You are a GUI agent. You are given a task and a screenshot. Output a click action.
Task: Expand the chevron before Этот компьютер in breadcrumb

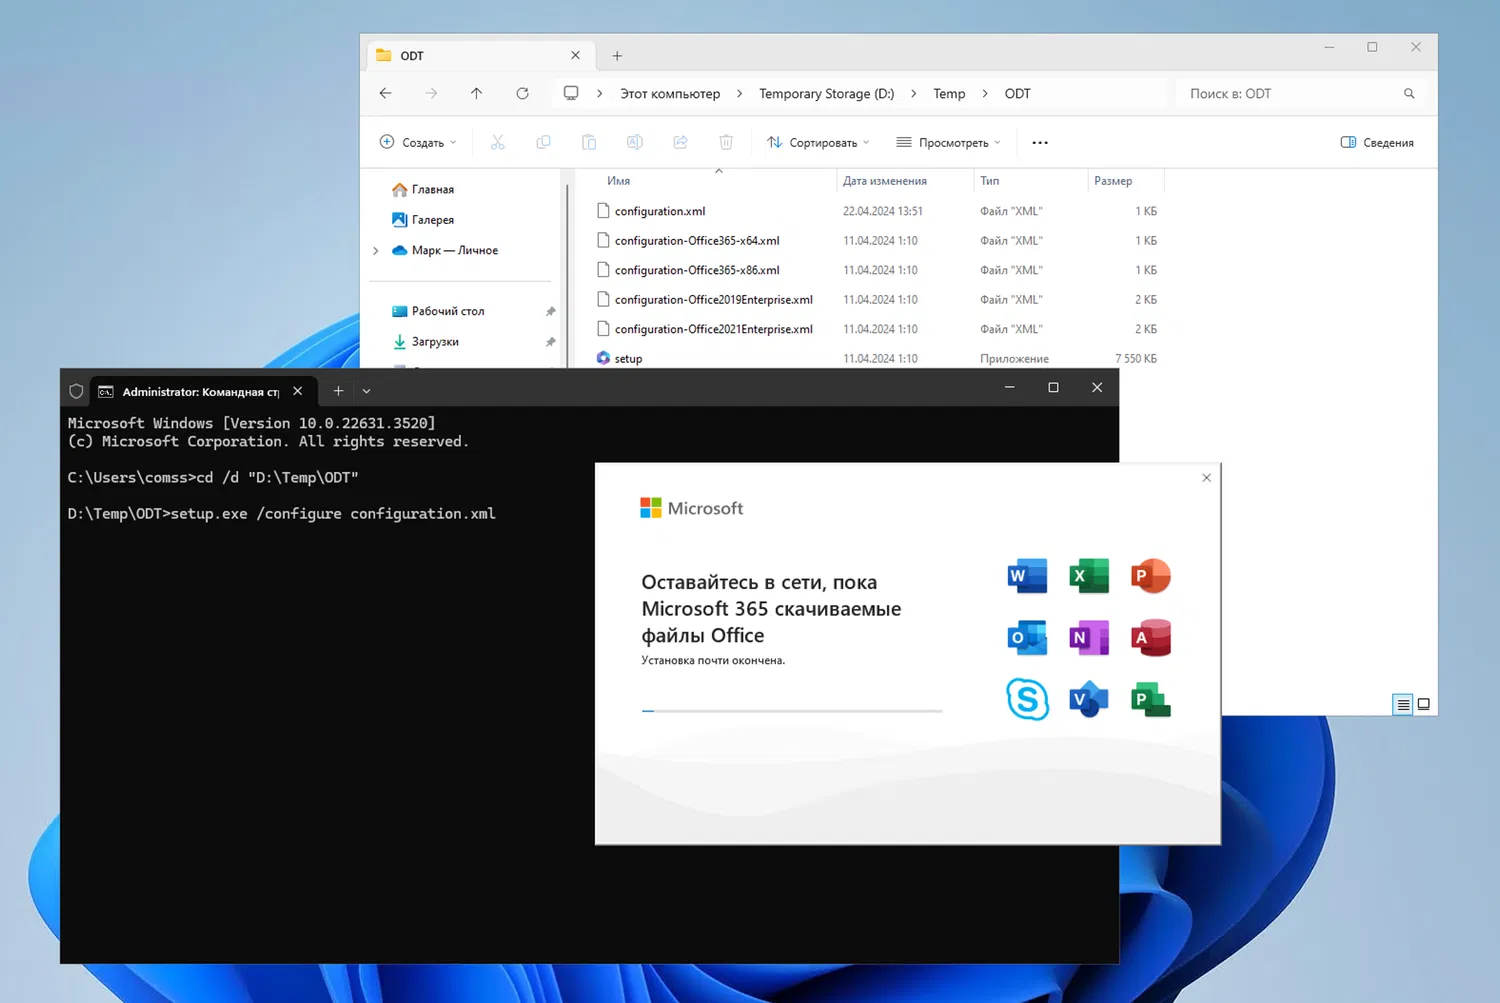pos(599,93)
